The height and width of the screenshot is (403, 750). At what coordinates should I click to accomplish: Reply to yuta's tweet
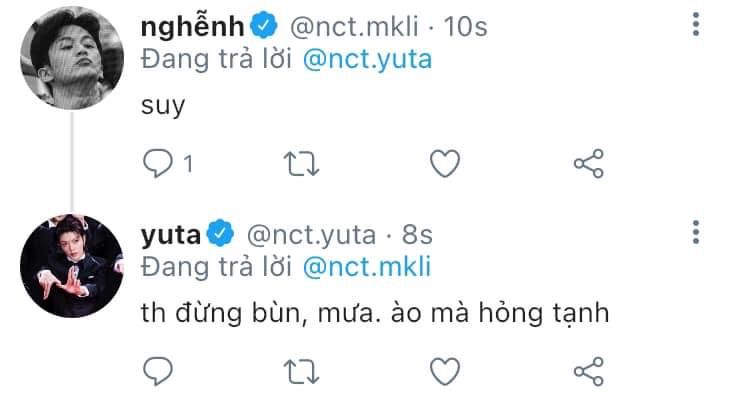tap(158, 372)
